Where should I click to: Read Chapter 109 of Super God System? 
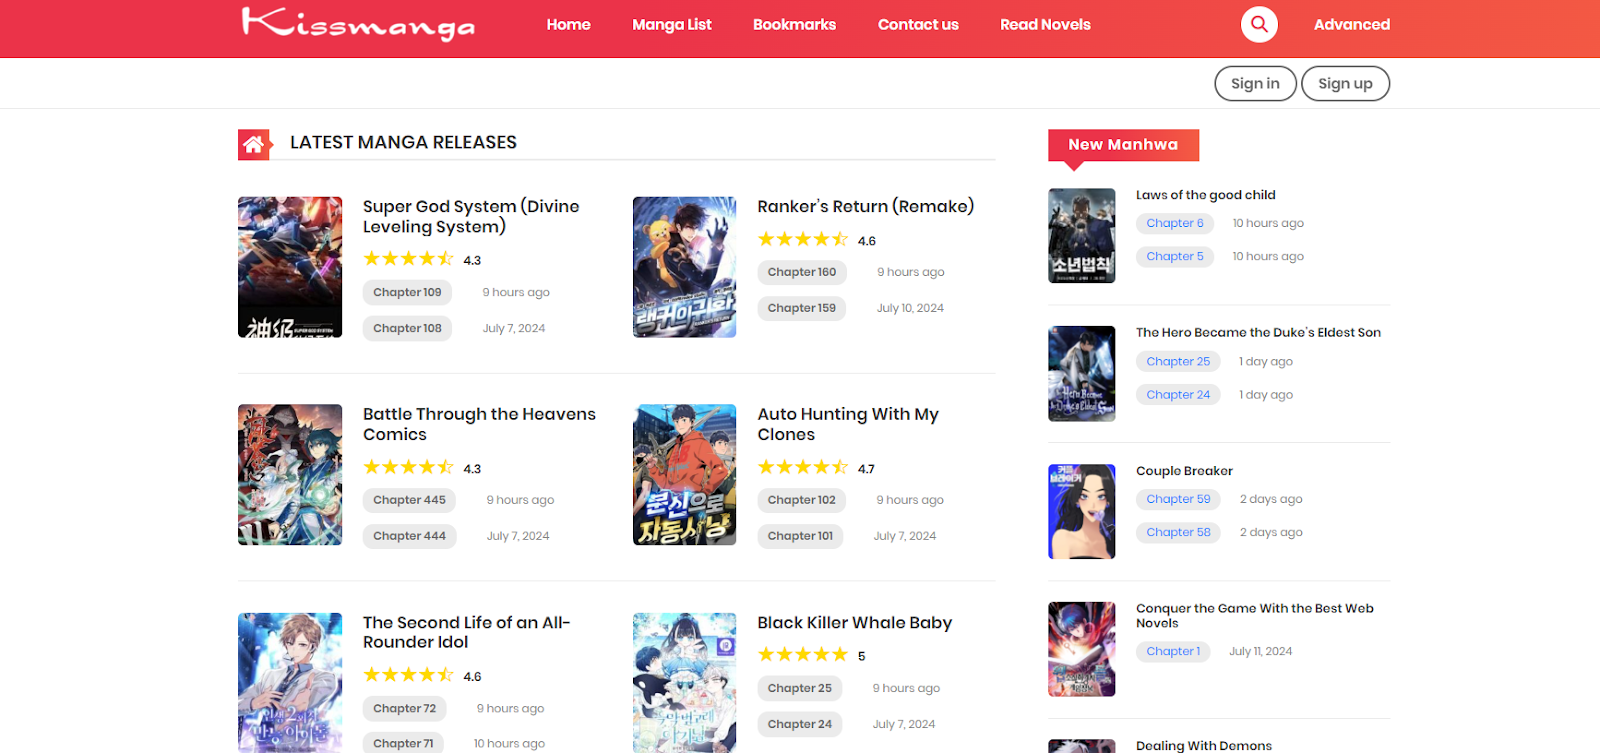[407, 292]
